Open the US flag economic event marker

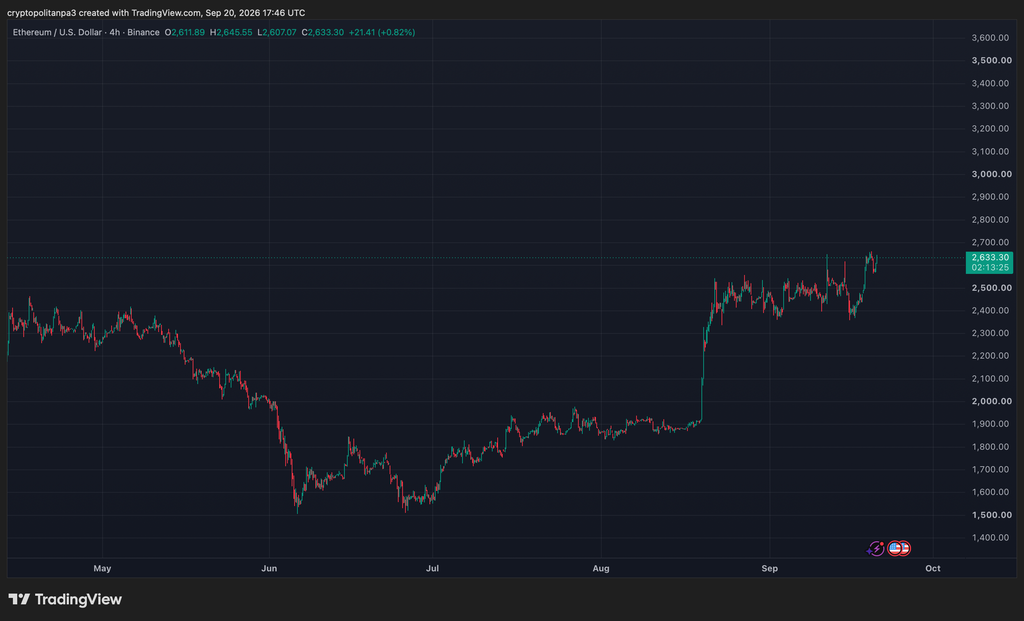[895, 549]
